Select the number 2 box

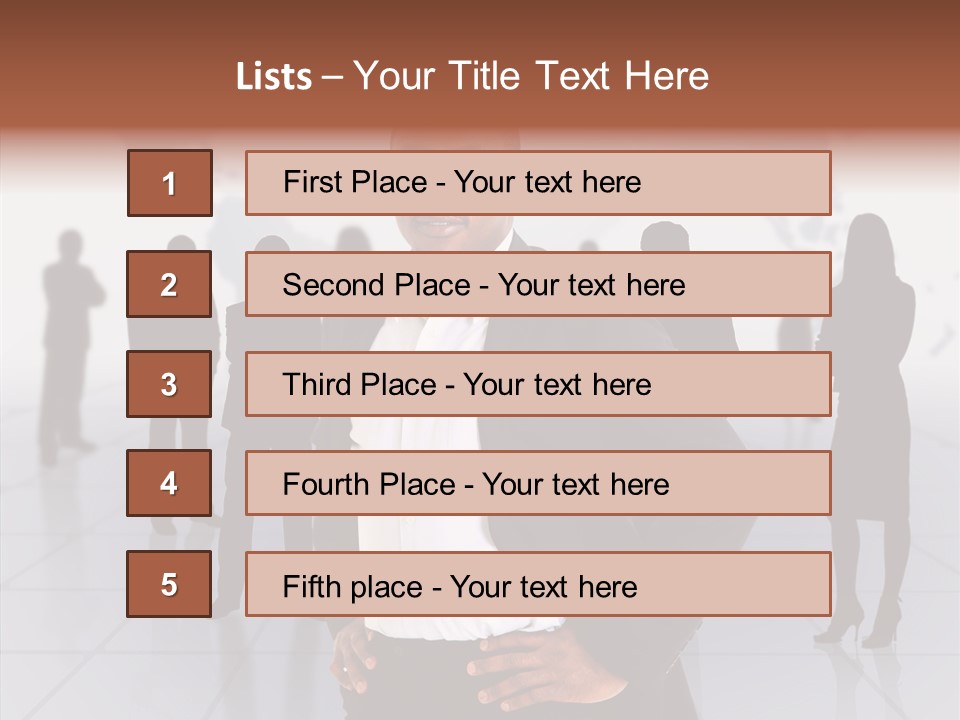tap(169, 284)
